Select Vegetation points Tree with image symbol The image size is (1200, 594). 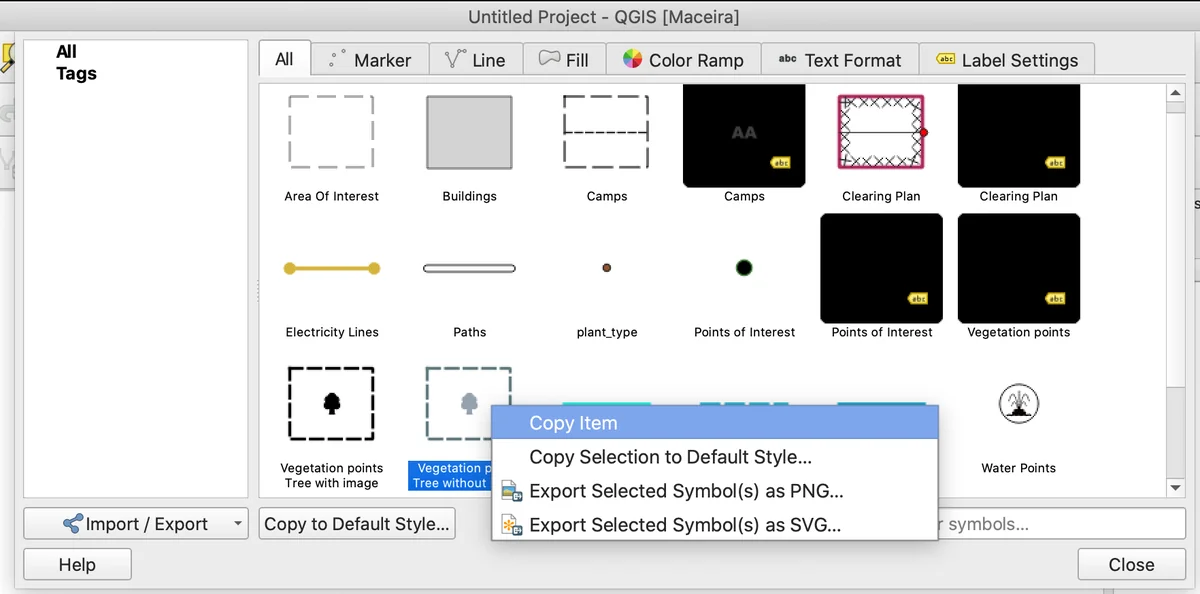331,404
